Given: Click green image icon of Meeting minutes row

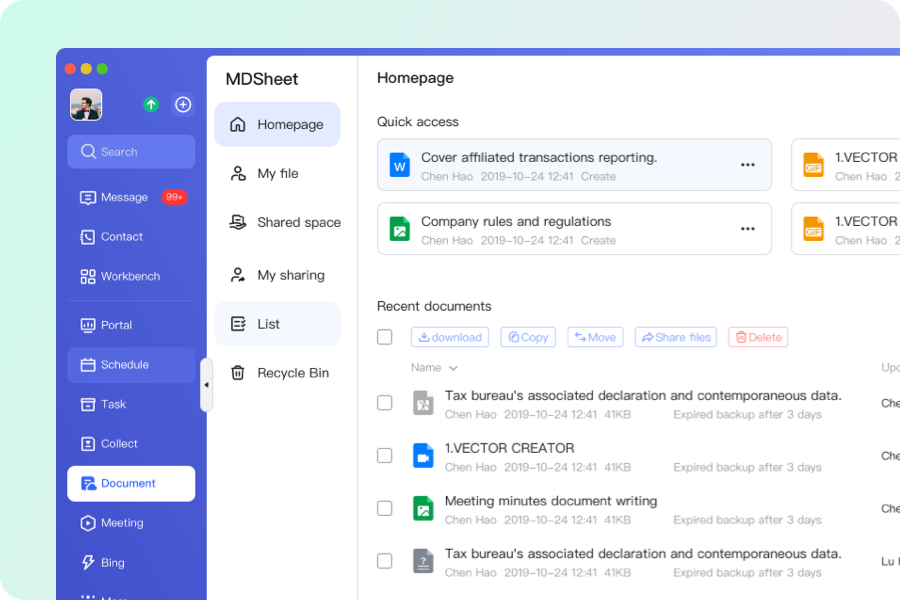Looking at the screenshot, I should tap(423, 508).
